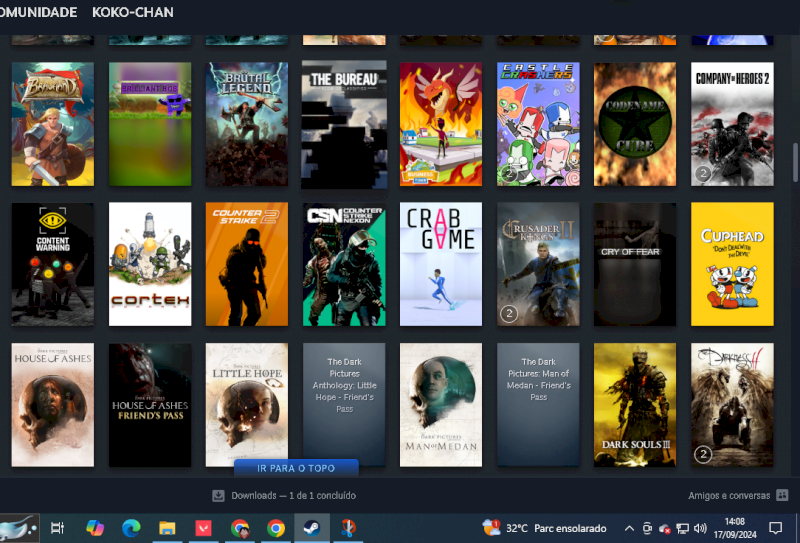The width and height of the screenshot is (800, 543).
Task: Open the KOKO-CHAN profile tab
Action: [x=132, y=13]
